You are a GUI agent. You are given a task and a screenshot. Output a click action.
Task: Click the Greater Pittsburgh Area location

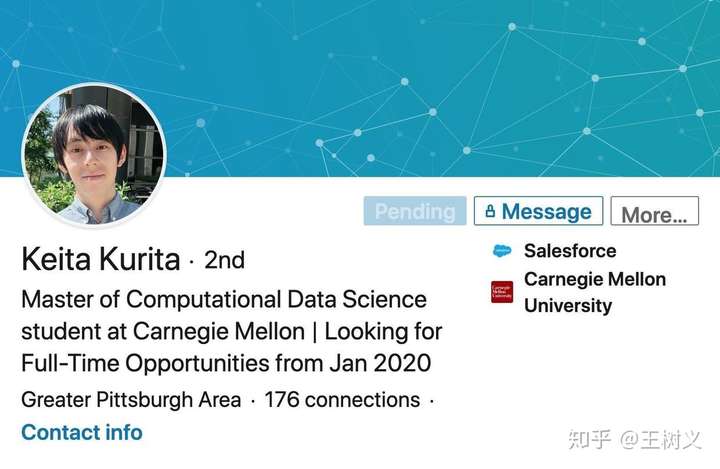[131, 400]
